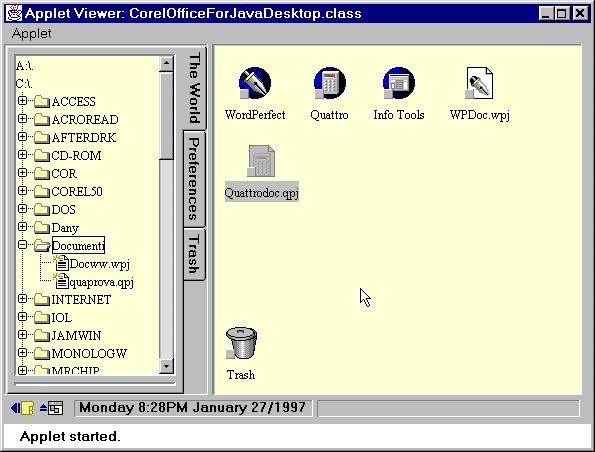Select Docww.wpj file in folder tree

100,264
